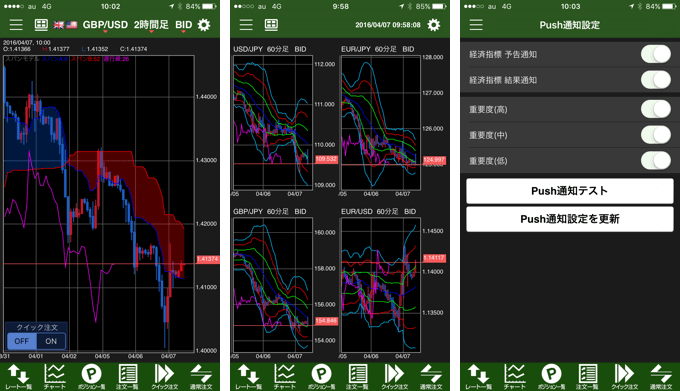Tap the 109.532 USD/JPY price label
The width and height of the screenshot is (680, 391).
(x=326, y=159)
